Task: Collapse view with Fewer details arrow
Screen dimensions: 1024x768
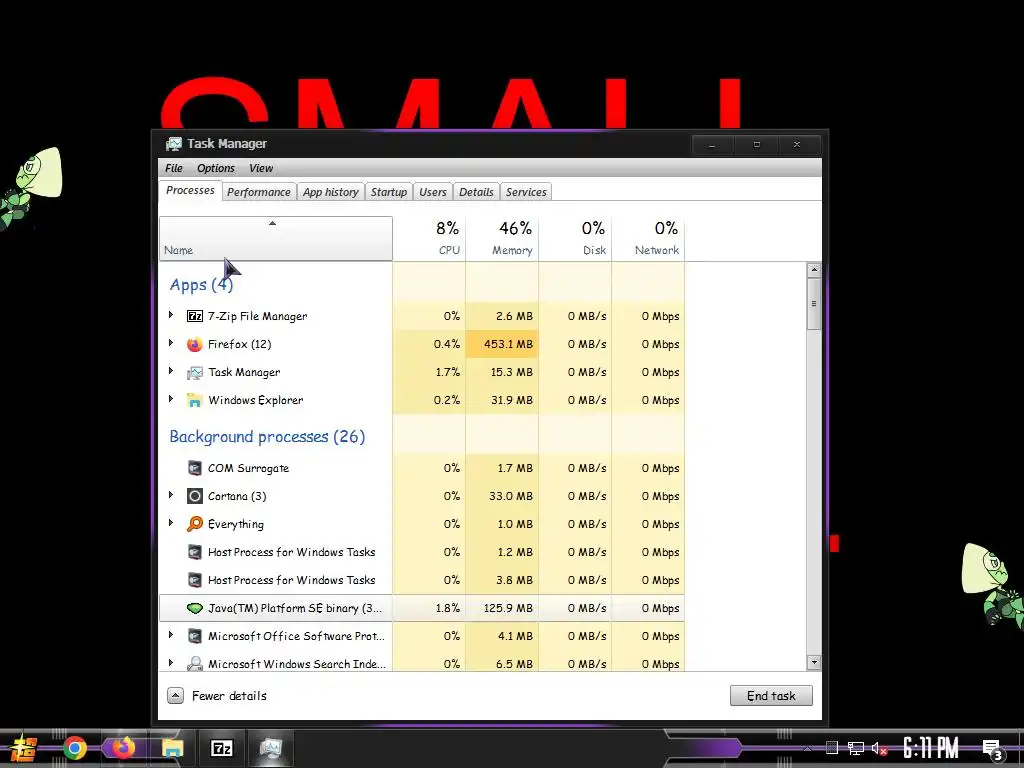Action: point(175,696)
